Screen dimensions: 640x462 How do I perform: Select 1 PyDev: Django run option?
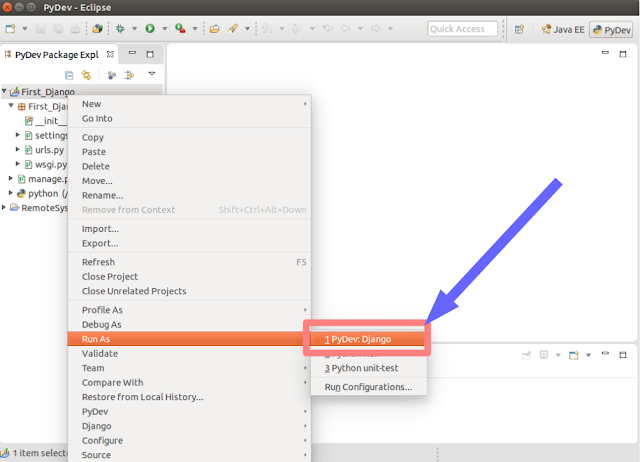pyautogui.click(x=369, y=339)
